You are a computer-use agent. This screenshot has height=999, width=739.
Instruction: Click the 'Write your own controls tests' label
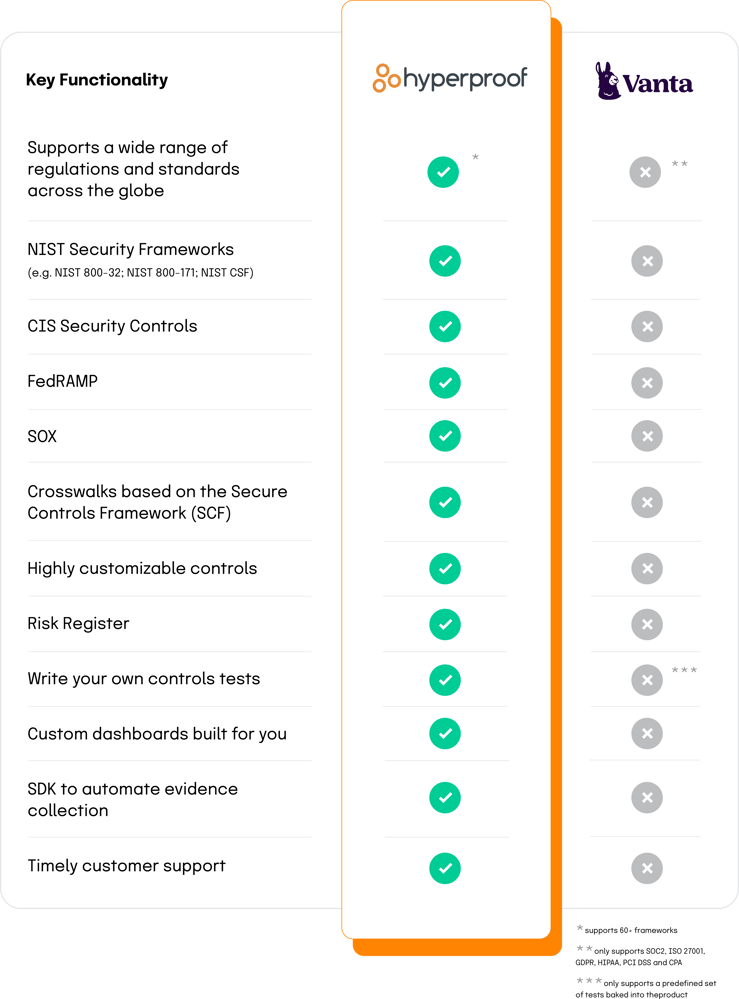tap(143, 679)
